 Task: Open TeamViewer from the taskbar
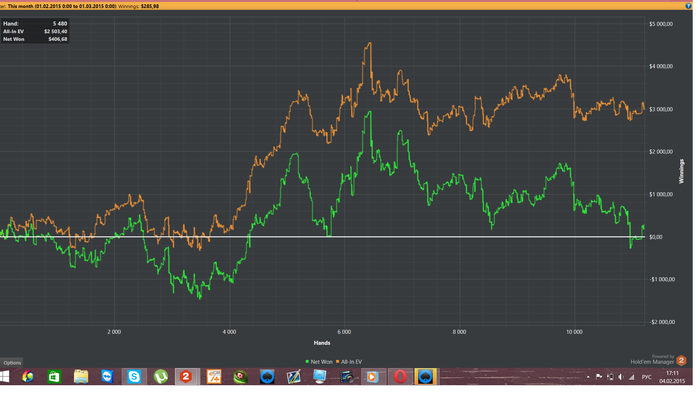107,377
